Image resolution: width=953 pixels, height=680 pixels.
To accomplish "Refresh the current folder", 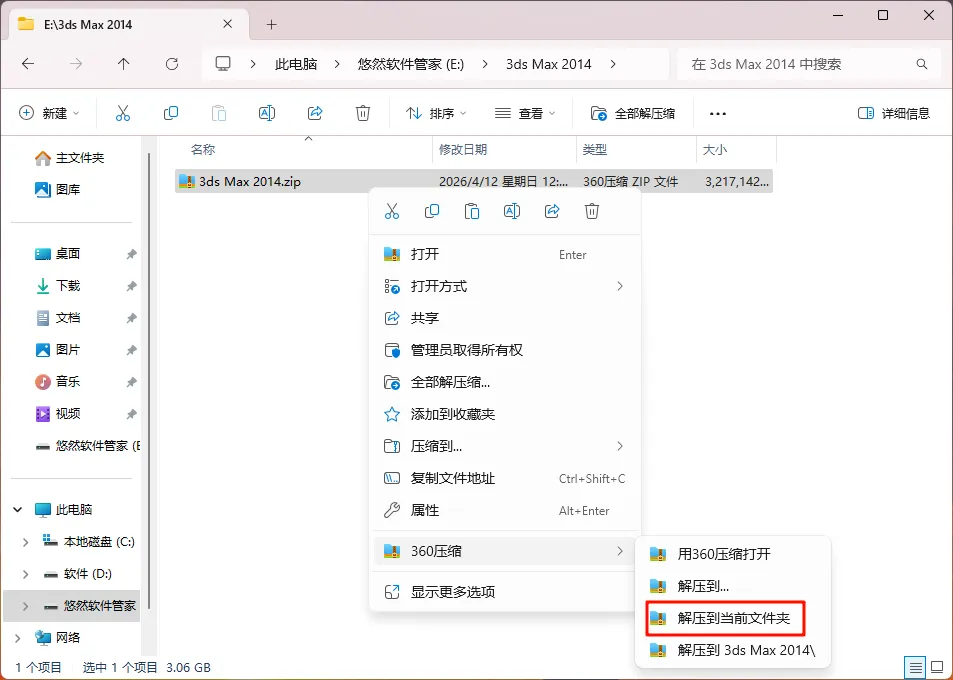I will pyautogui.click(x=172, y=64).
